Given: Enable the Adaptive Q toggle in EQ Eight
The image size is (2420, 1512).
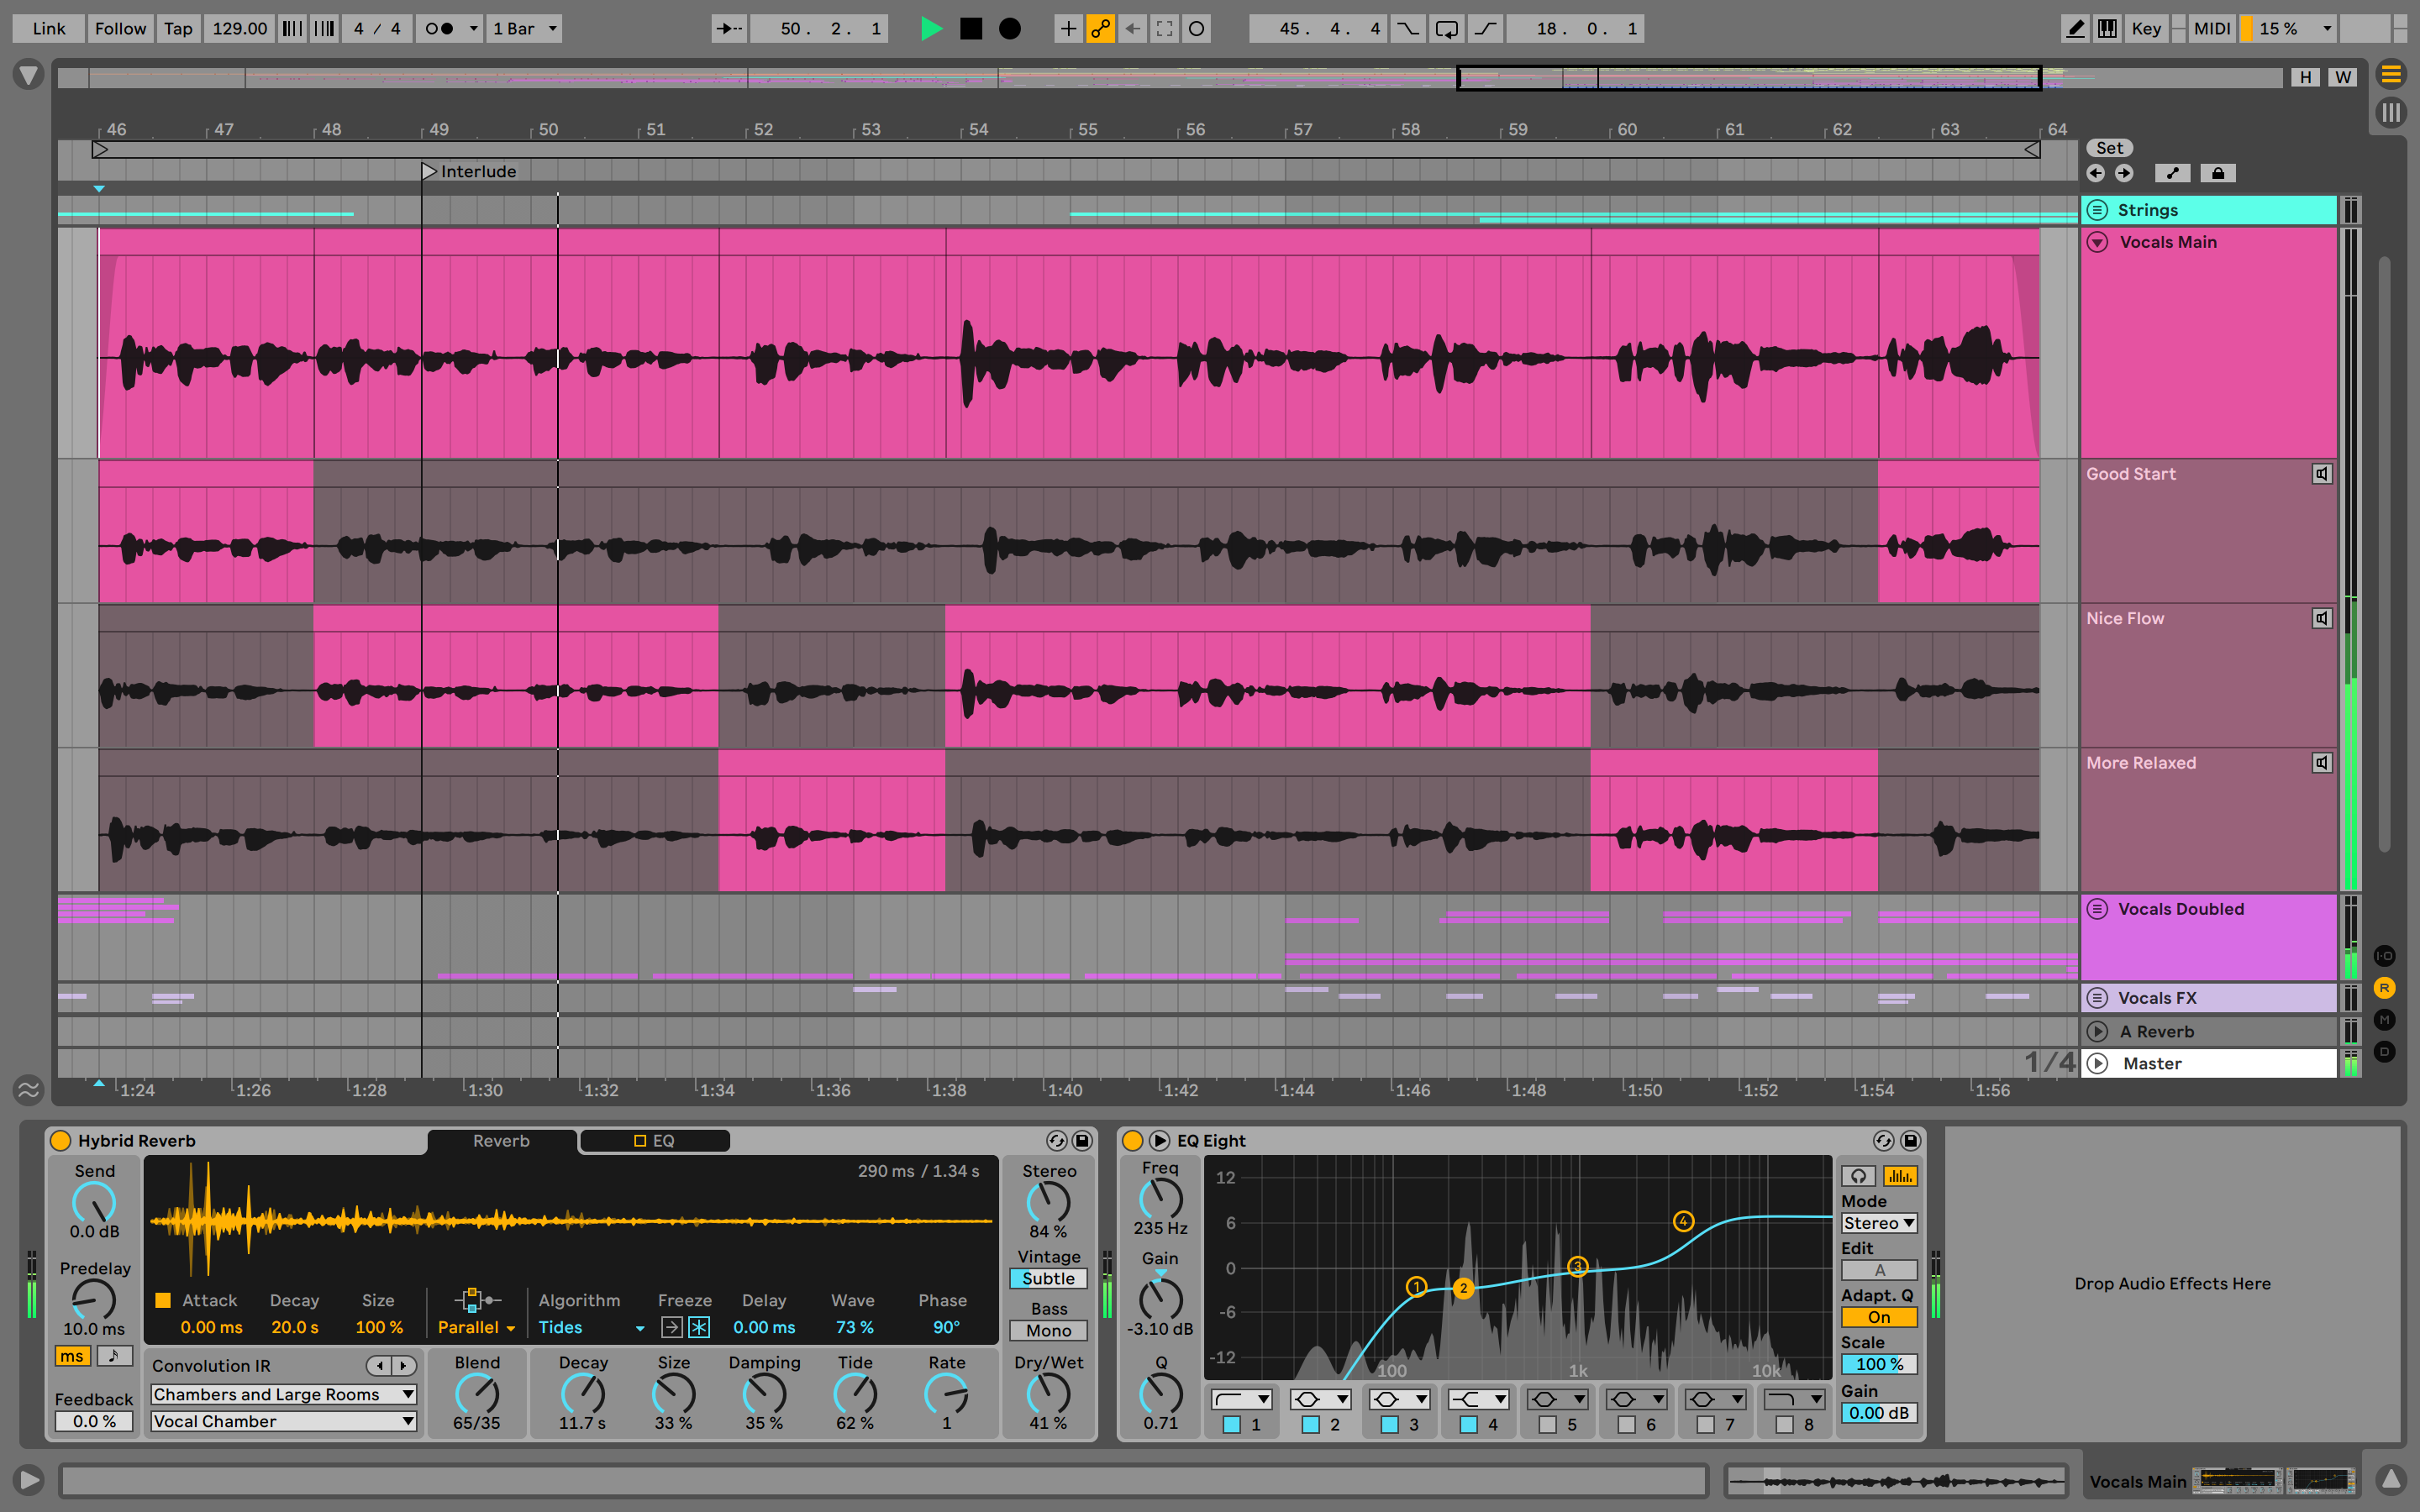Looking at the screenshot, I should point(1878,1317).
